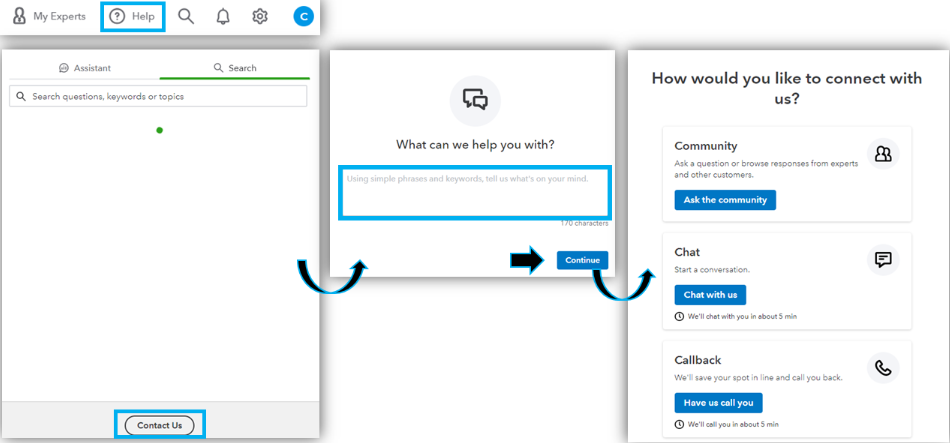Click the Help question mark icon
The height and width of the screenshot is (443, 950).
[117, 16]
